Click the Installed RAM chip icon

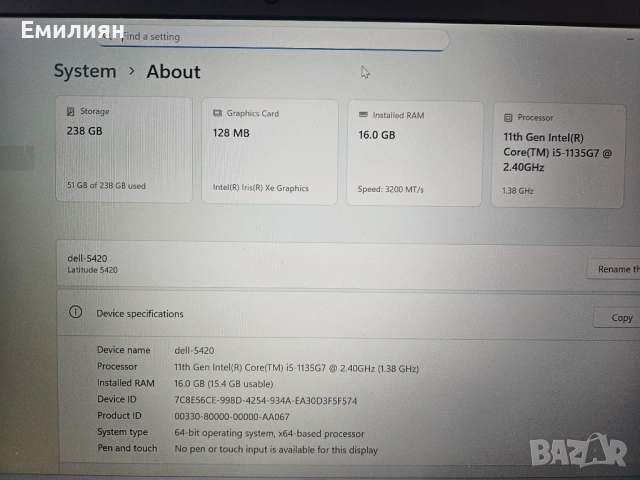tap(363, 115)
